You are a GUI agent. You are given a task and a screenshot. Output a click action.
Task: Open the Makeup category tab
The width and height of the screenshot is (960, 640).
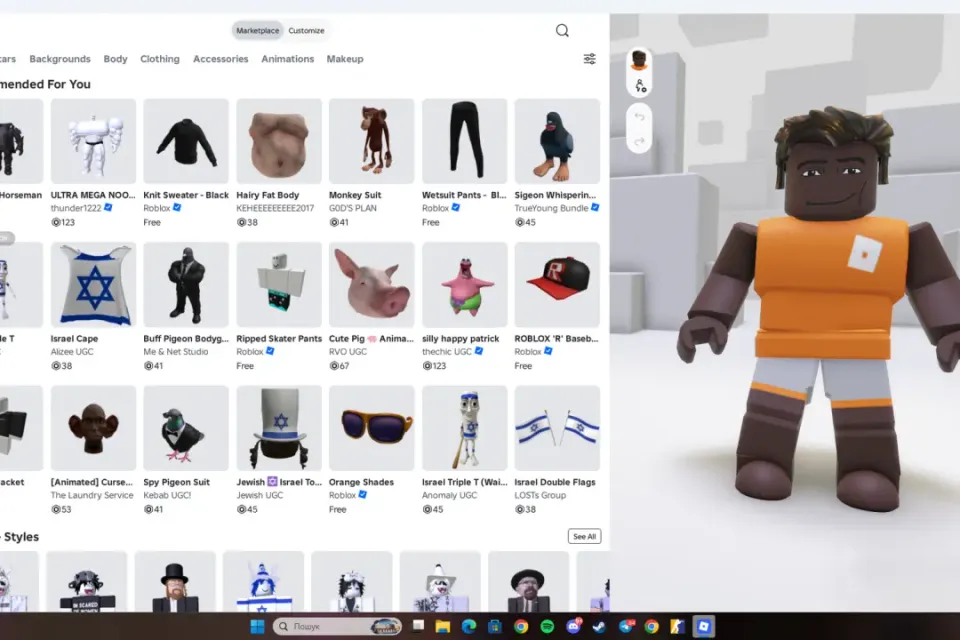(x=345, y=59)
